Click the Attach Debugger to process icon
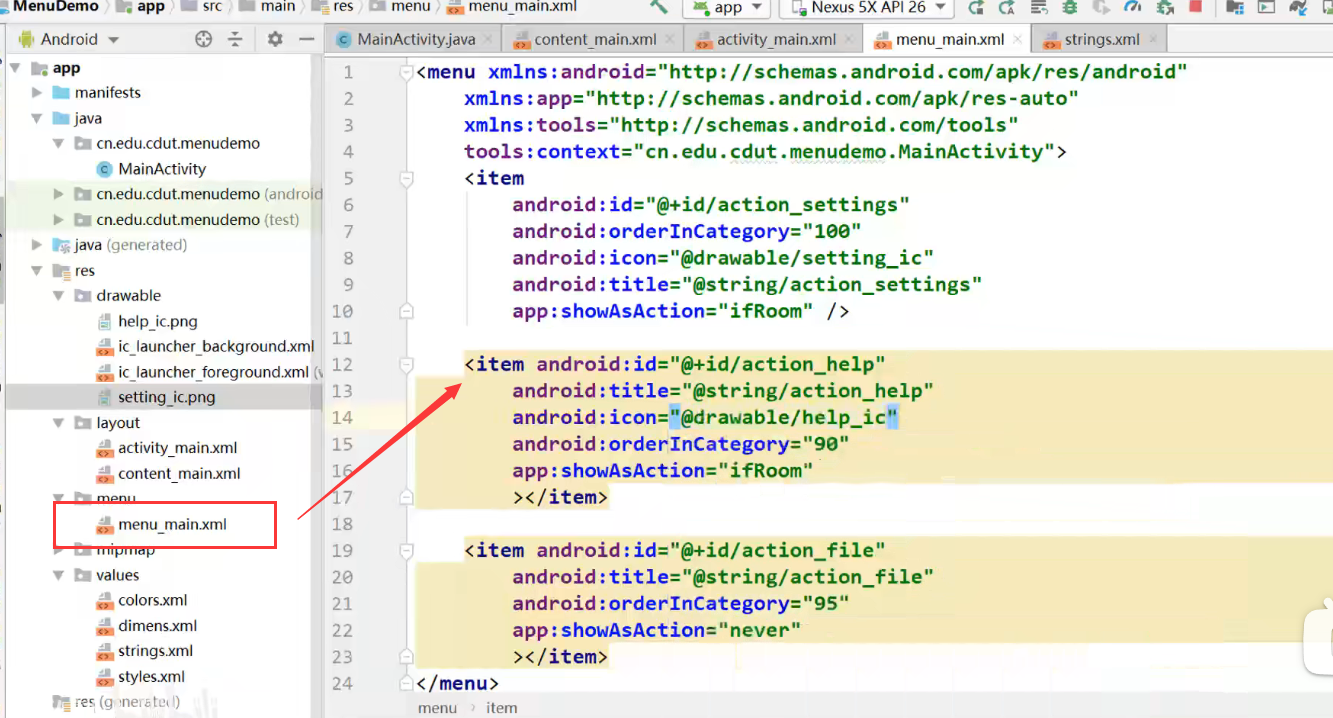Screen dimensions: 1333x718 tap(1163, 7)
